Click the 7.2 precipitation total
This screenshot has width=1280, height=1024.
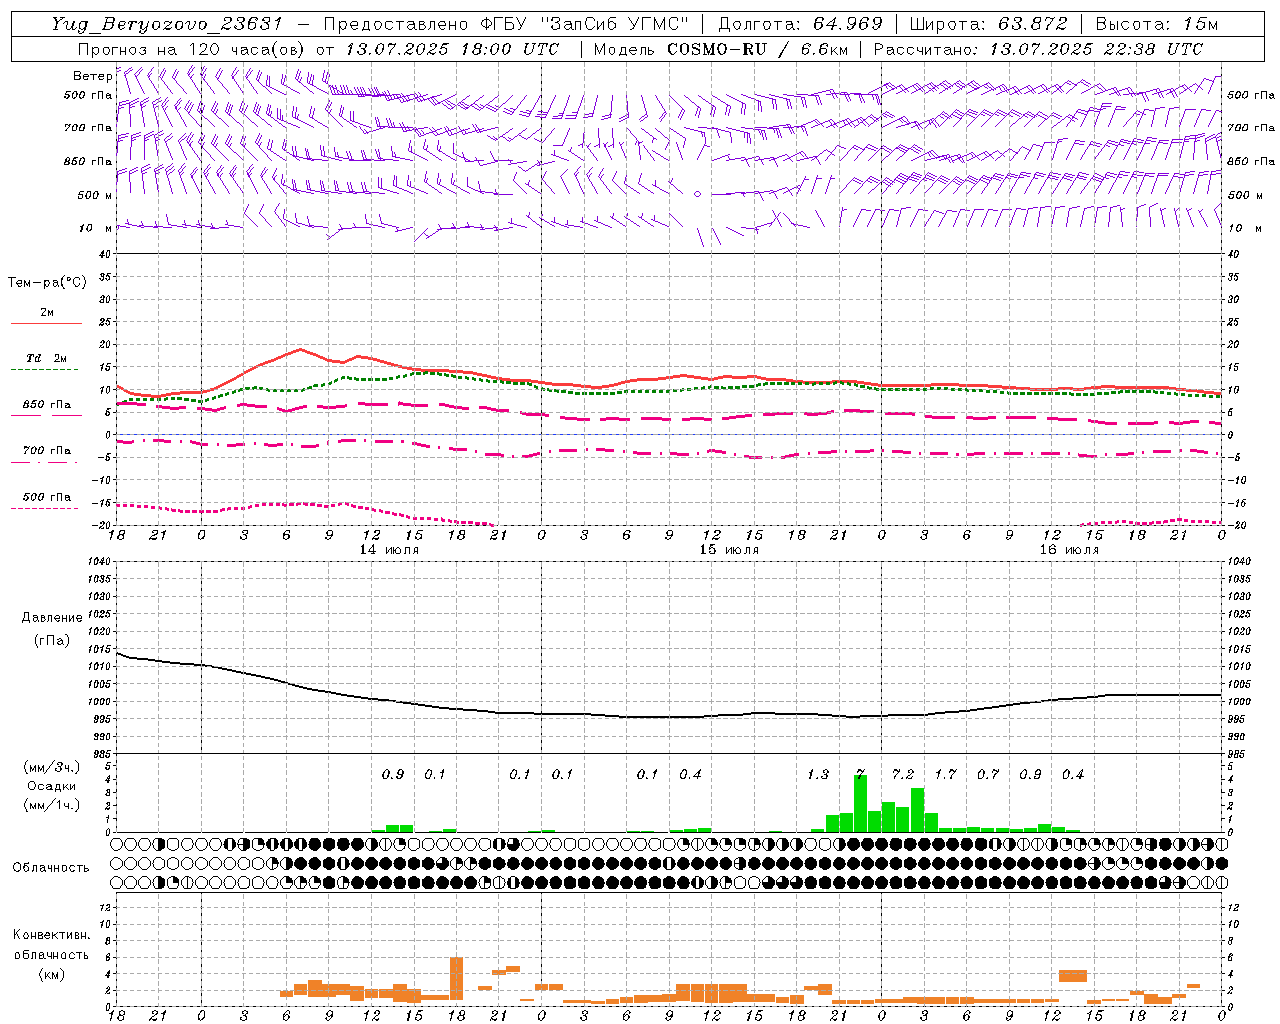[903, 775]
